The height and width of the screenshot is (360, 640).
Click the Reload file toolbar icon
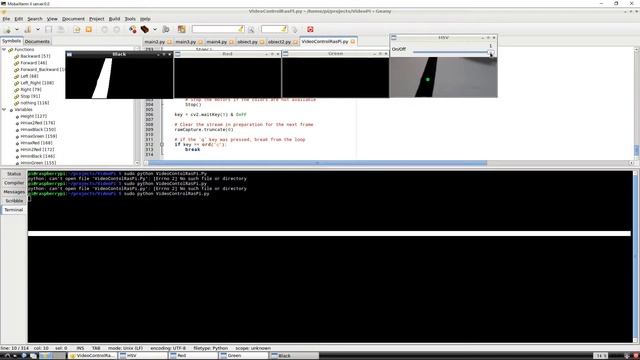tap(77, 29)
